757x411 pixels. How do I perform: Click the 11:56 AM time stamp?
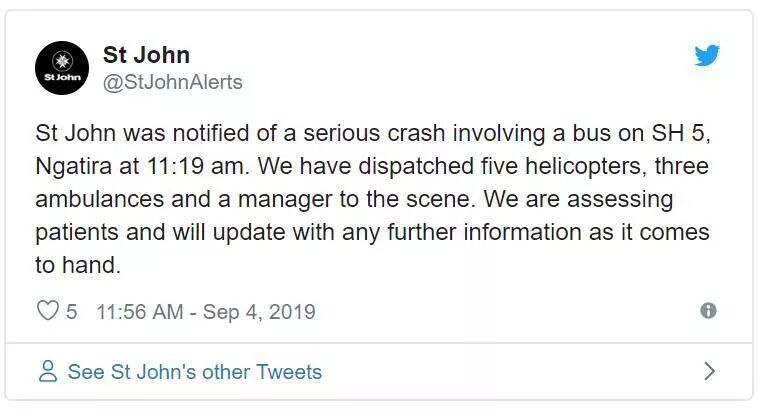pyautogui.click(x=139, y=312)
